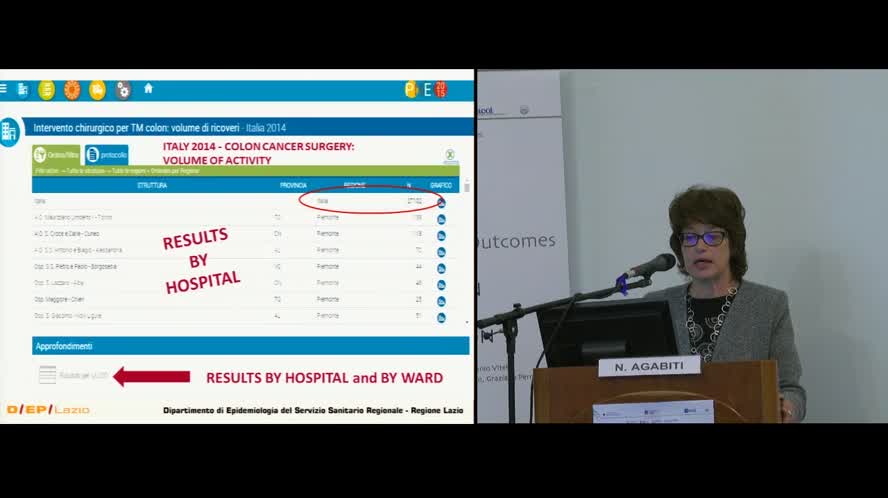Click the Piemonte cell in the Mauriziano row

coord(327,218)
